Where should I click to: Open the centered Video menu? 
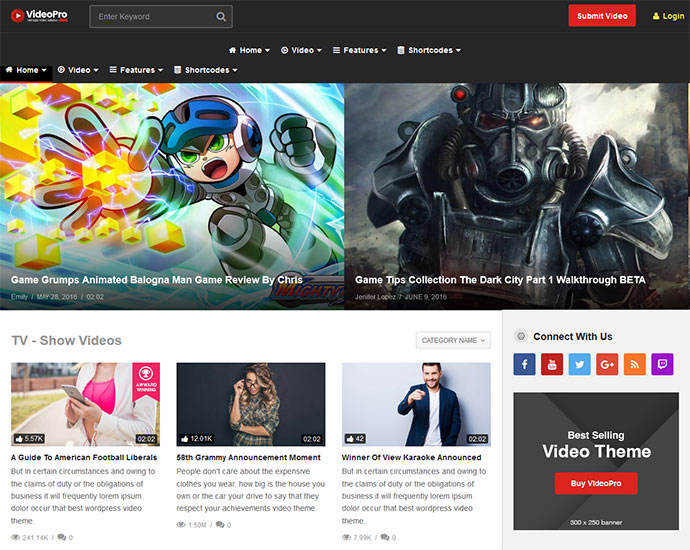point(301,50)
